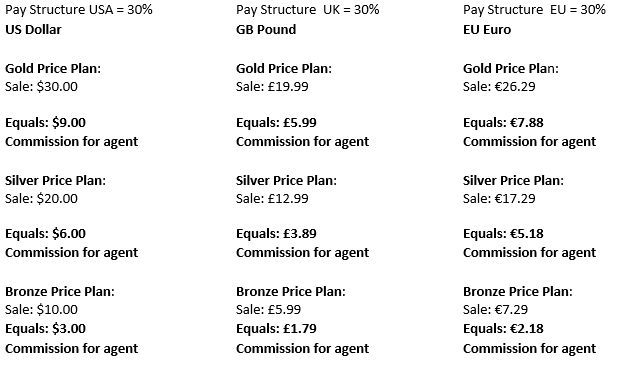Click the Equals: $9.00 commission line
617x367 pixels.
pyautogui.click(x=45, y=123)
